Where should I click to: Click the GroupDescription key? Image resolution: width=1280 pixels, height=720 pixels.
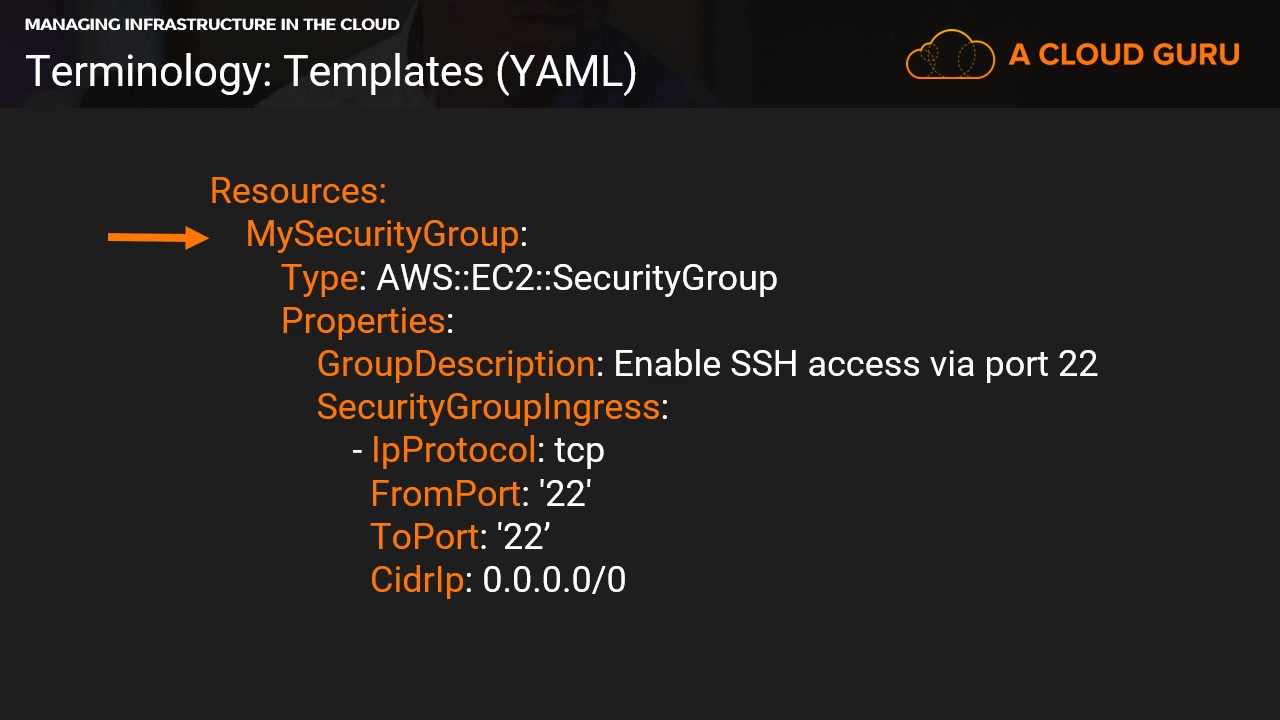point(455,364)
